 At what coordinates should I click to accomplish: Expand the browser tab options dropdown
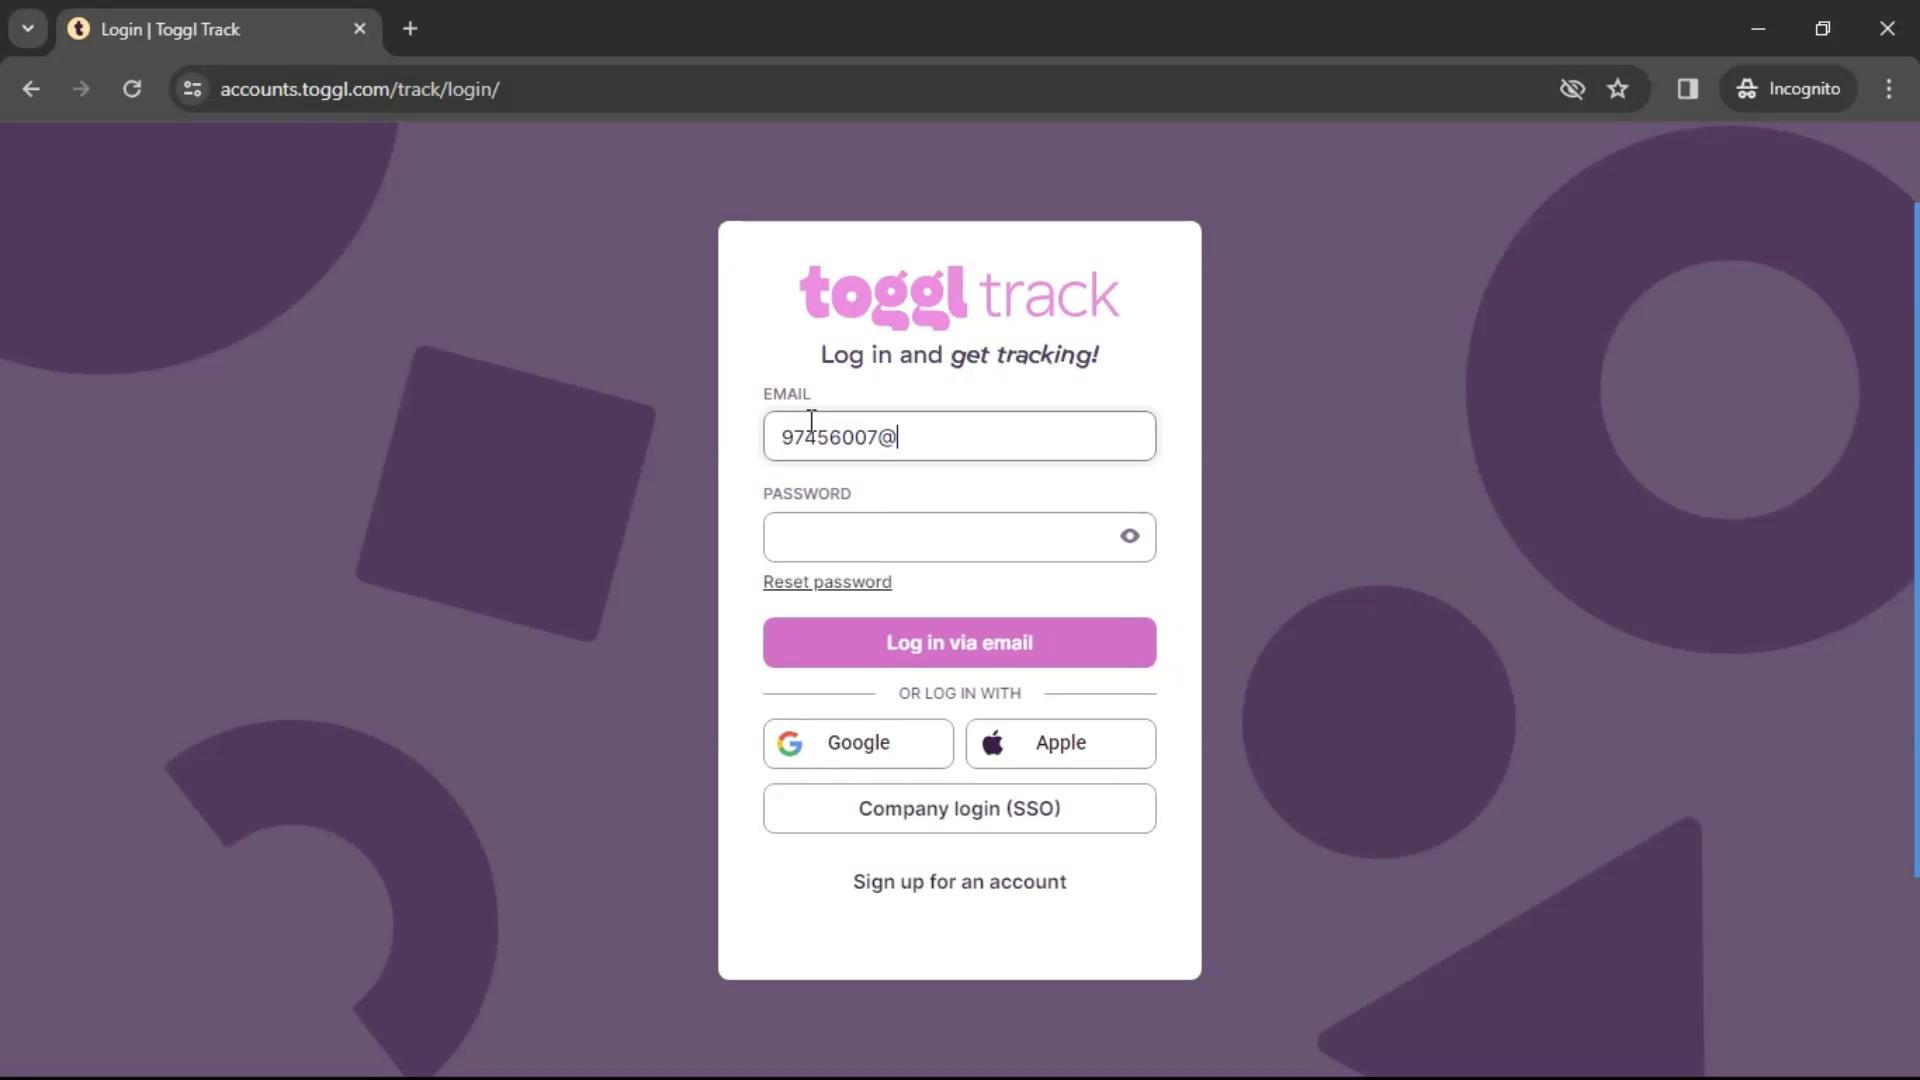coord(29,29)
